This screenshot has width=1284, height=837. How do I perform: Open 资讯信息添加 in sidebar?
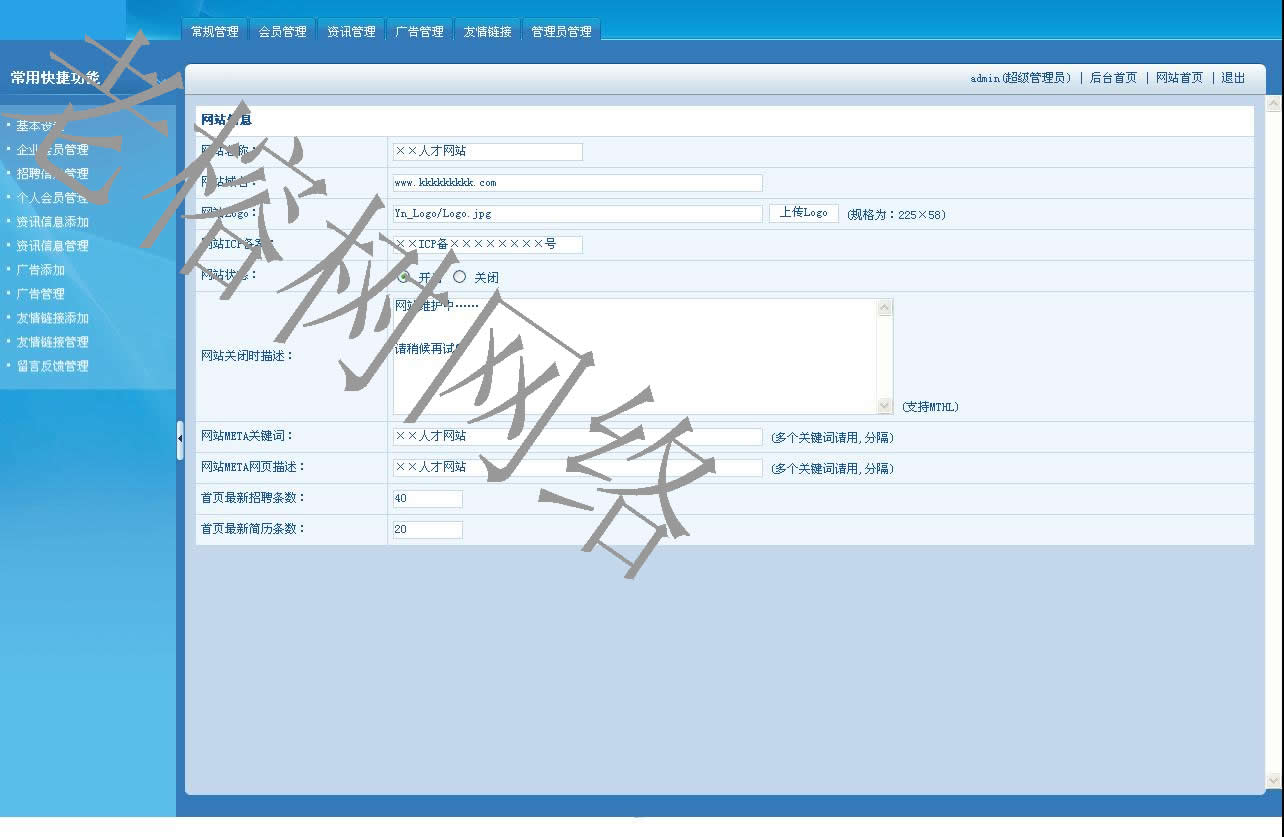click(x=52, y=222)
